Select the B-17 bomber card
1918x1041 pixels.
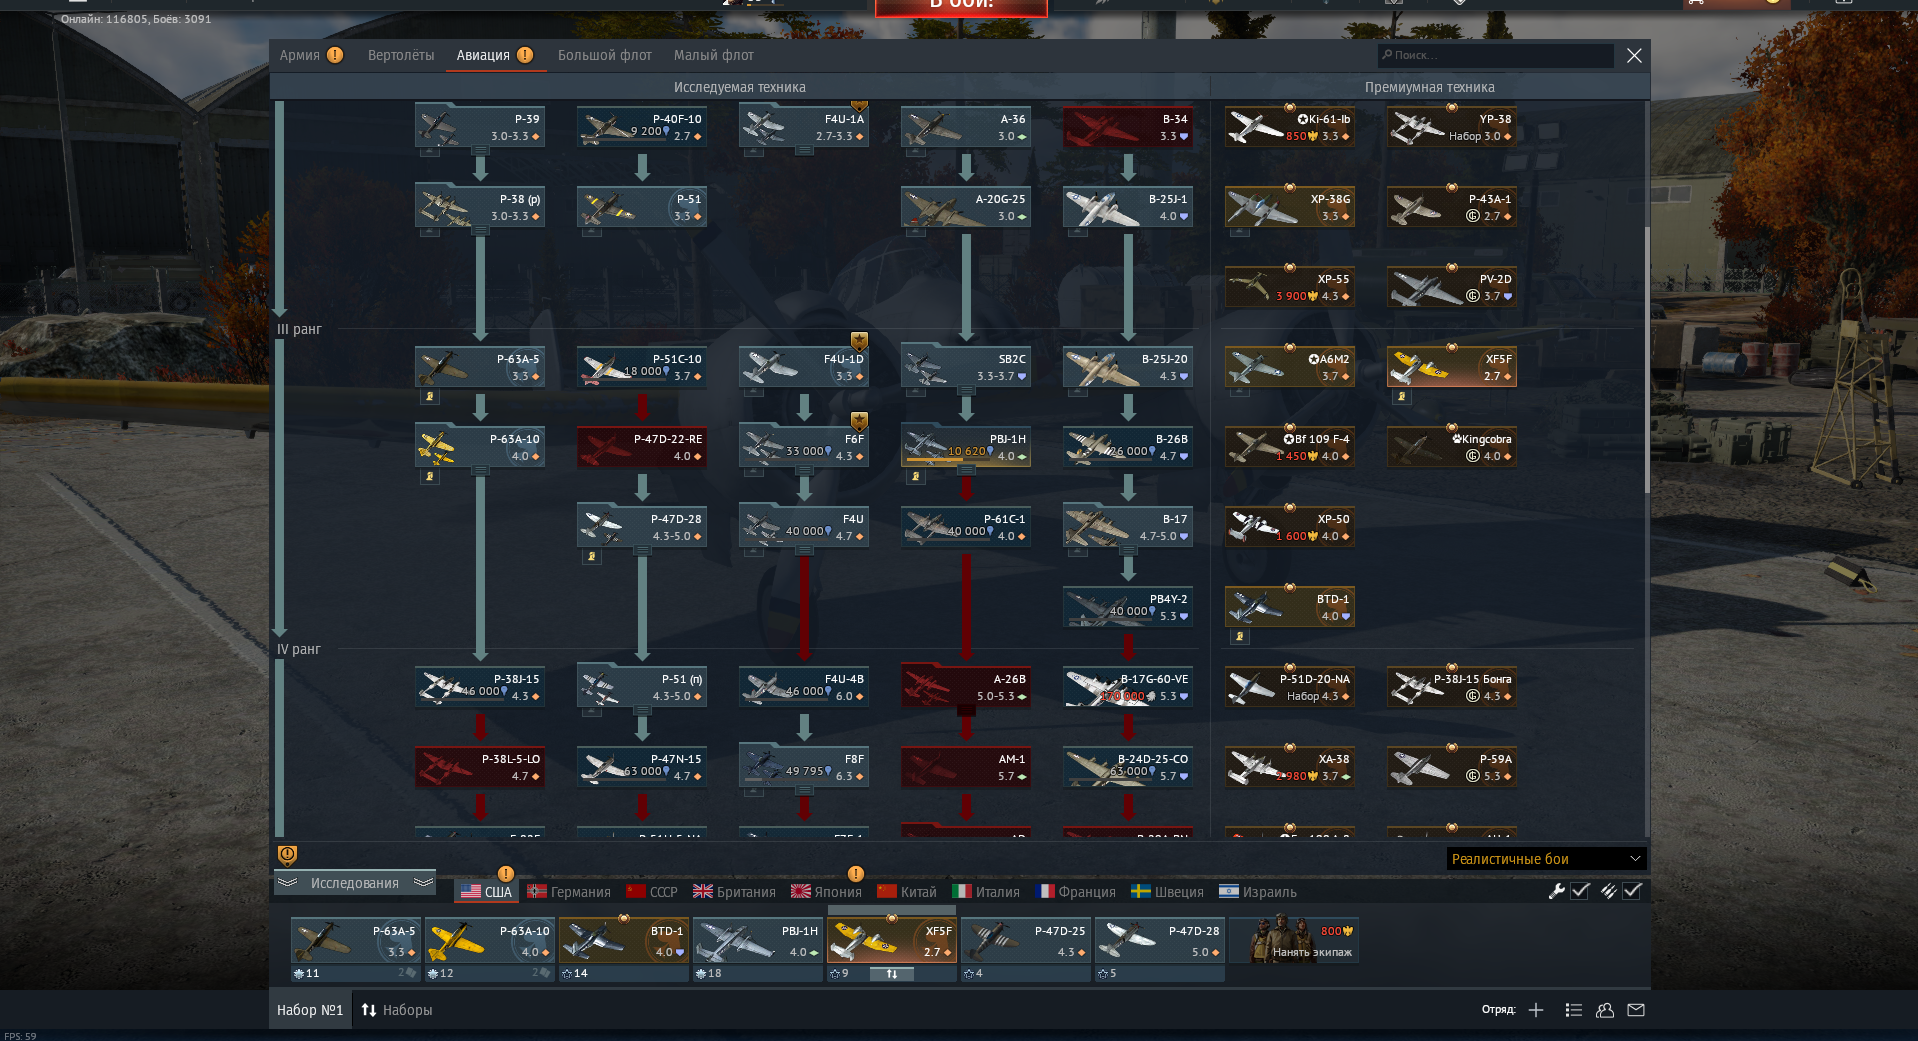1128,527
